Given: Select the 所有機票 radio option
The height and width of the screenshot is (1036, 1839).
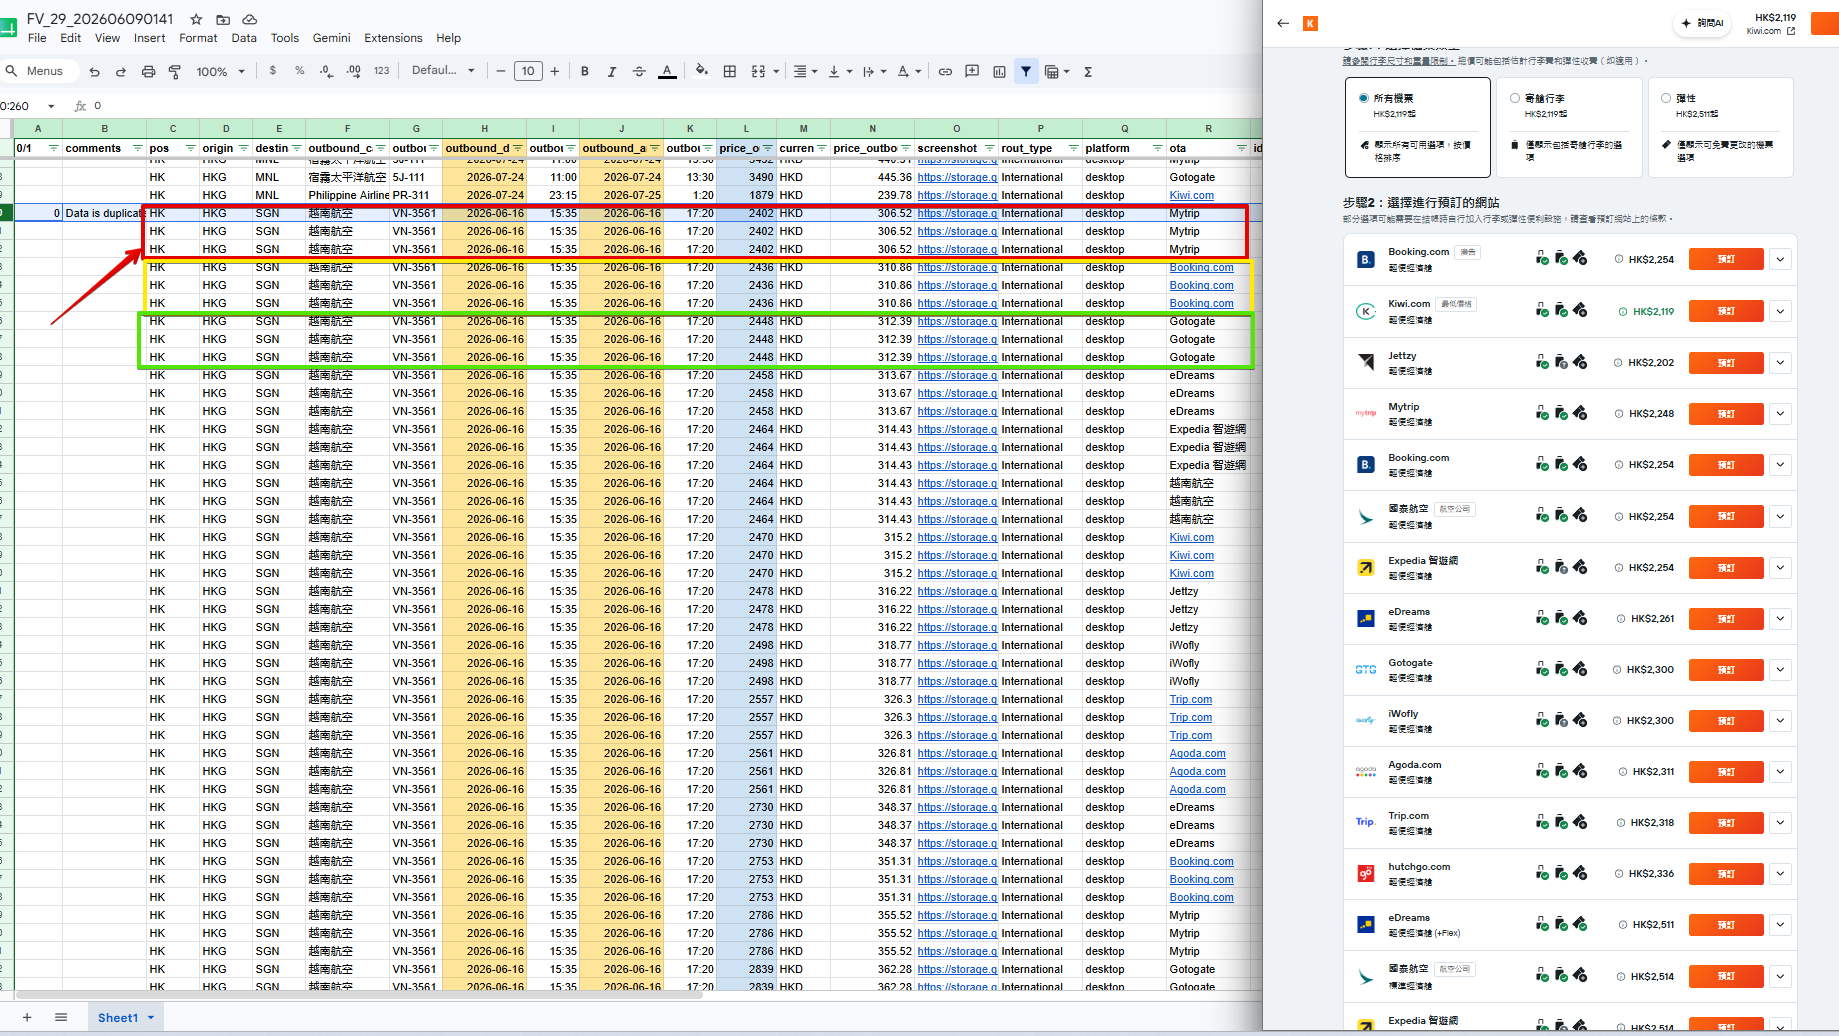Looking at the screenshot, I should point(1364,98).
